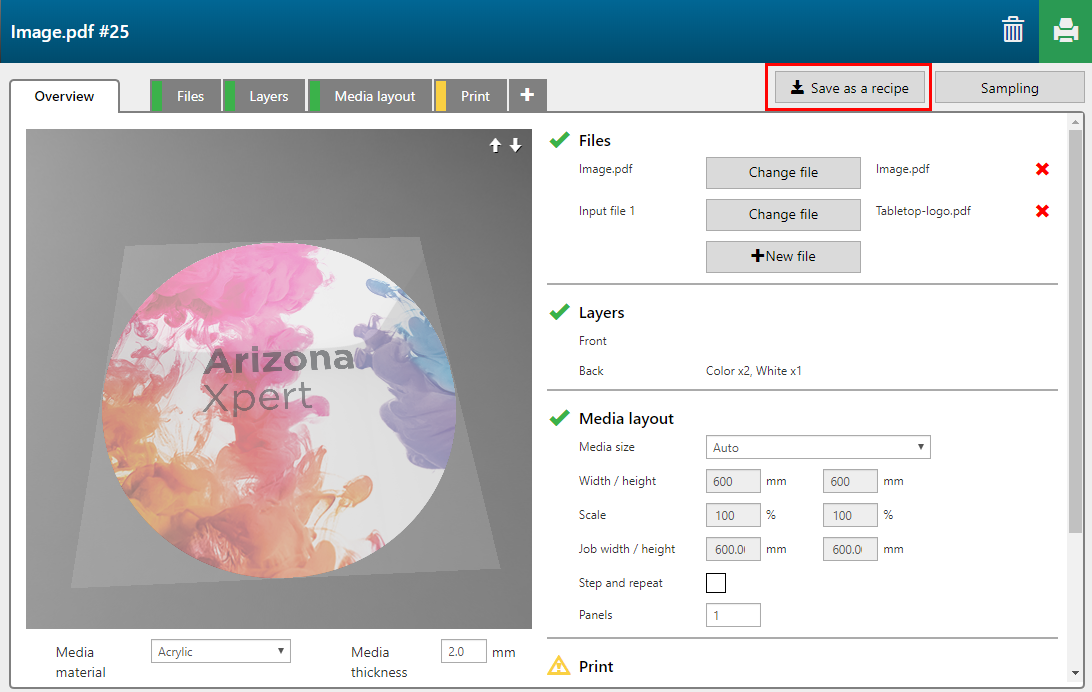Click Change file for Image.pdf

coord(783,173)
